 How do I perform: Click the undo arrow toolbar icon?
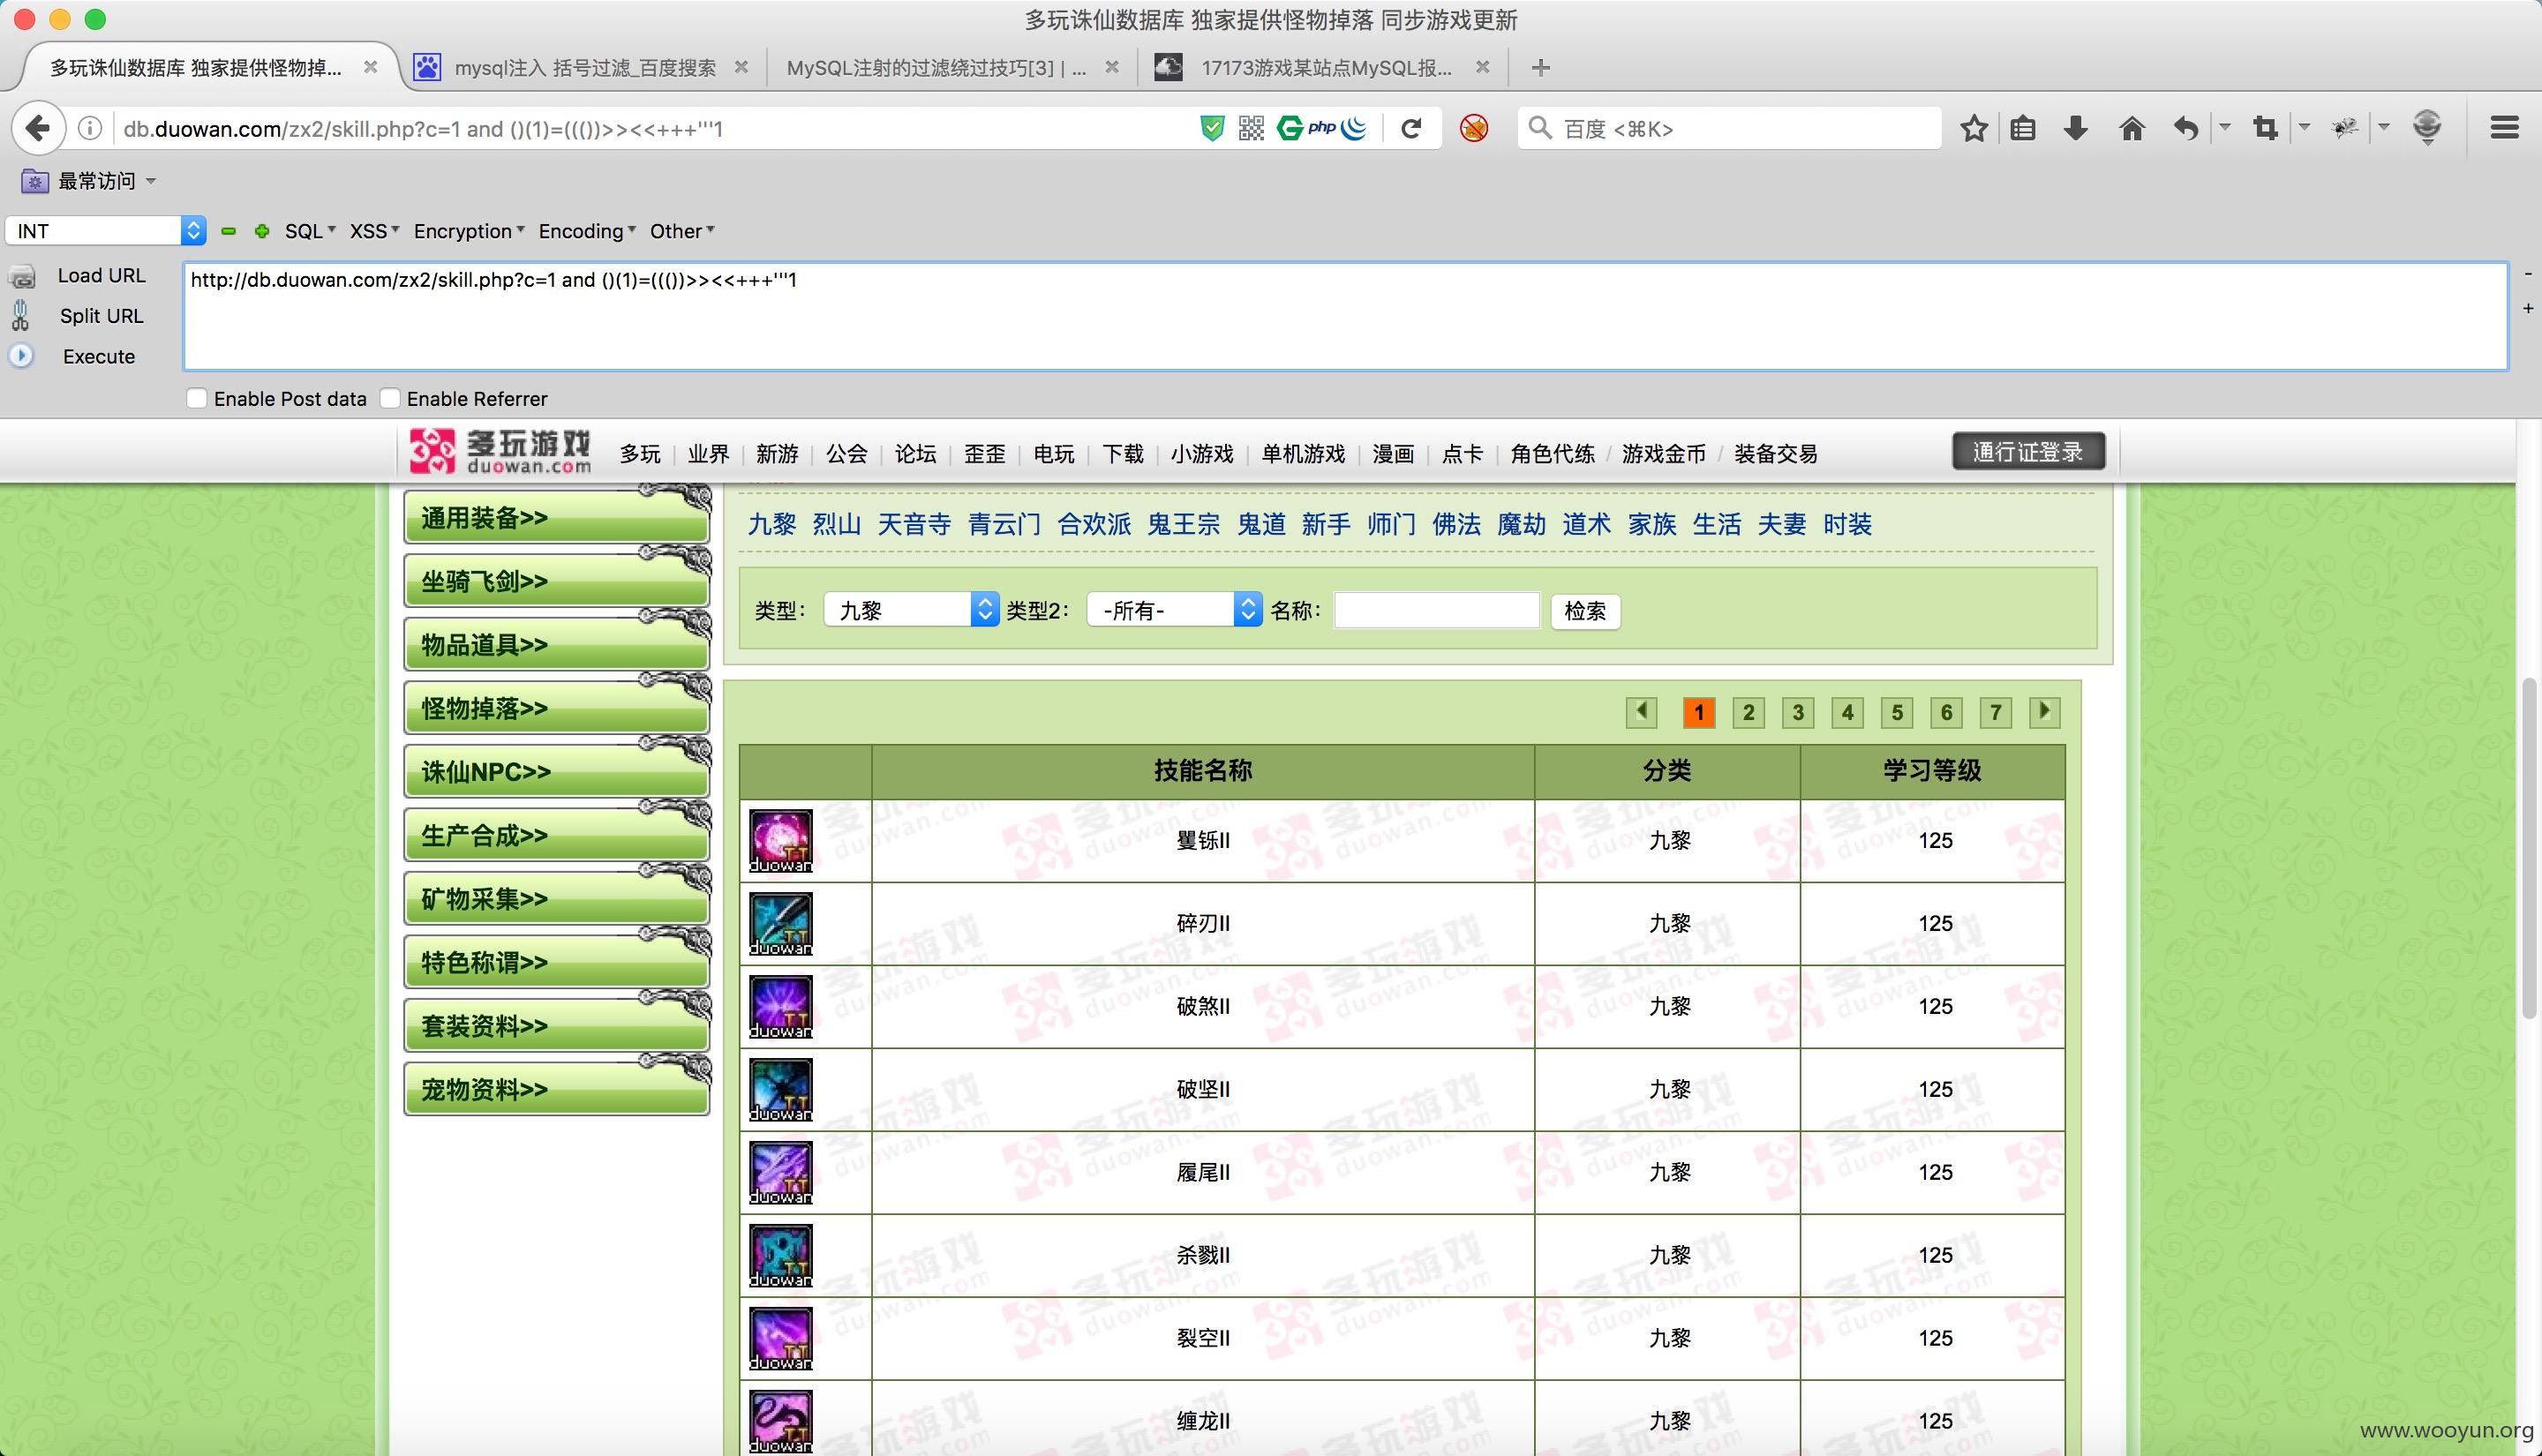(2186, 128)
